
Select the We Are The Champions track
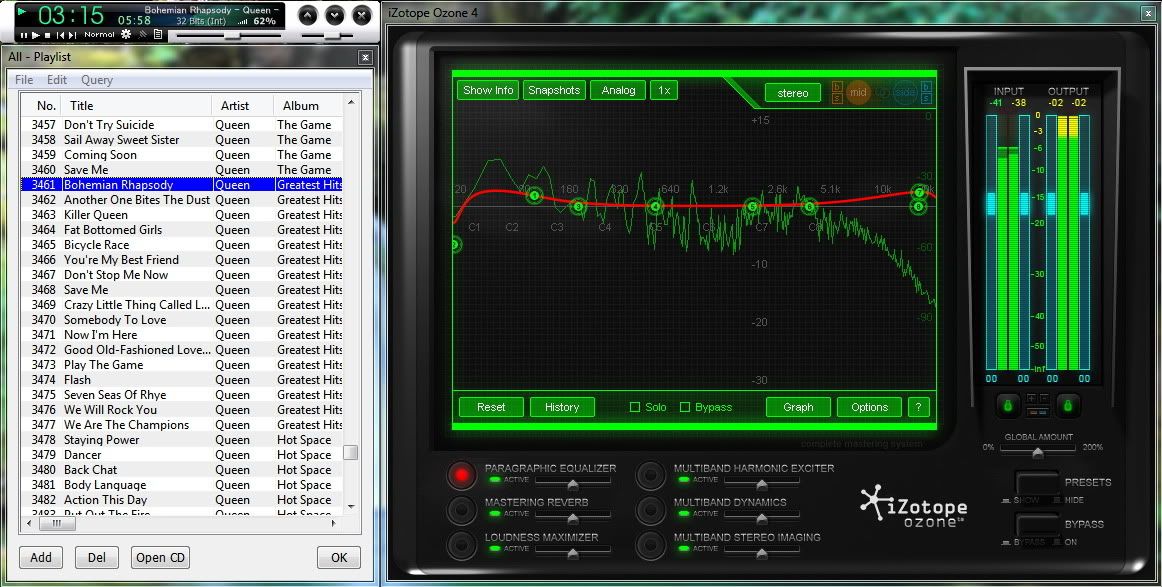[x=182, y=425]
